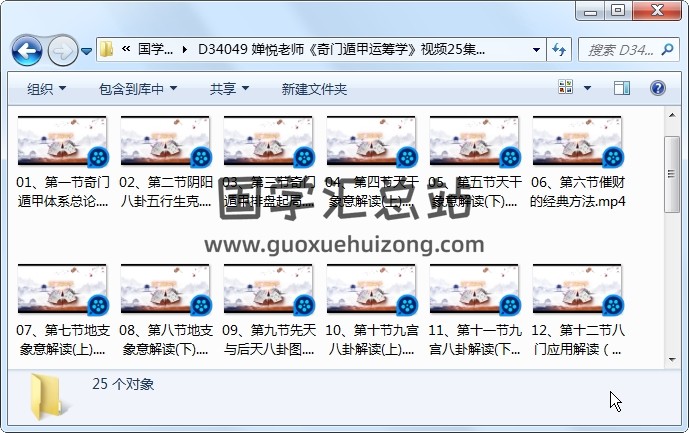Screen dimensions: 689x433
Task: Select video thumbnail 07、第七节地支象意解读(上)
Action: click(62, 289)
